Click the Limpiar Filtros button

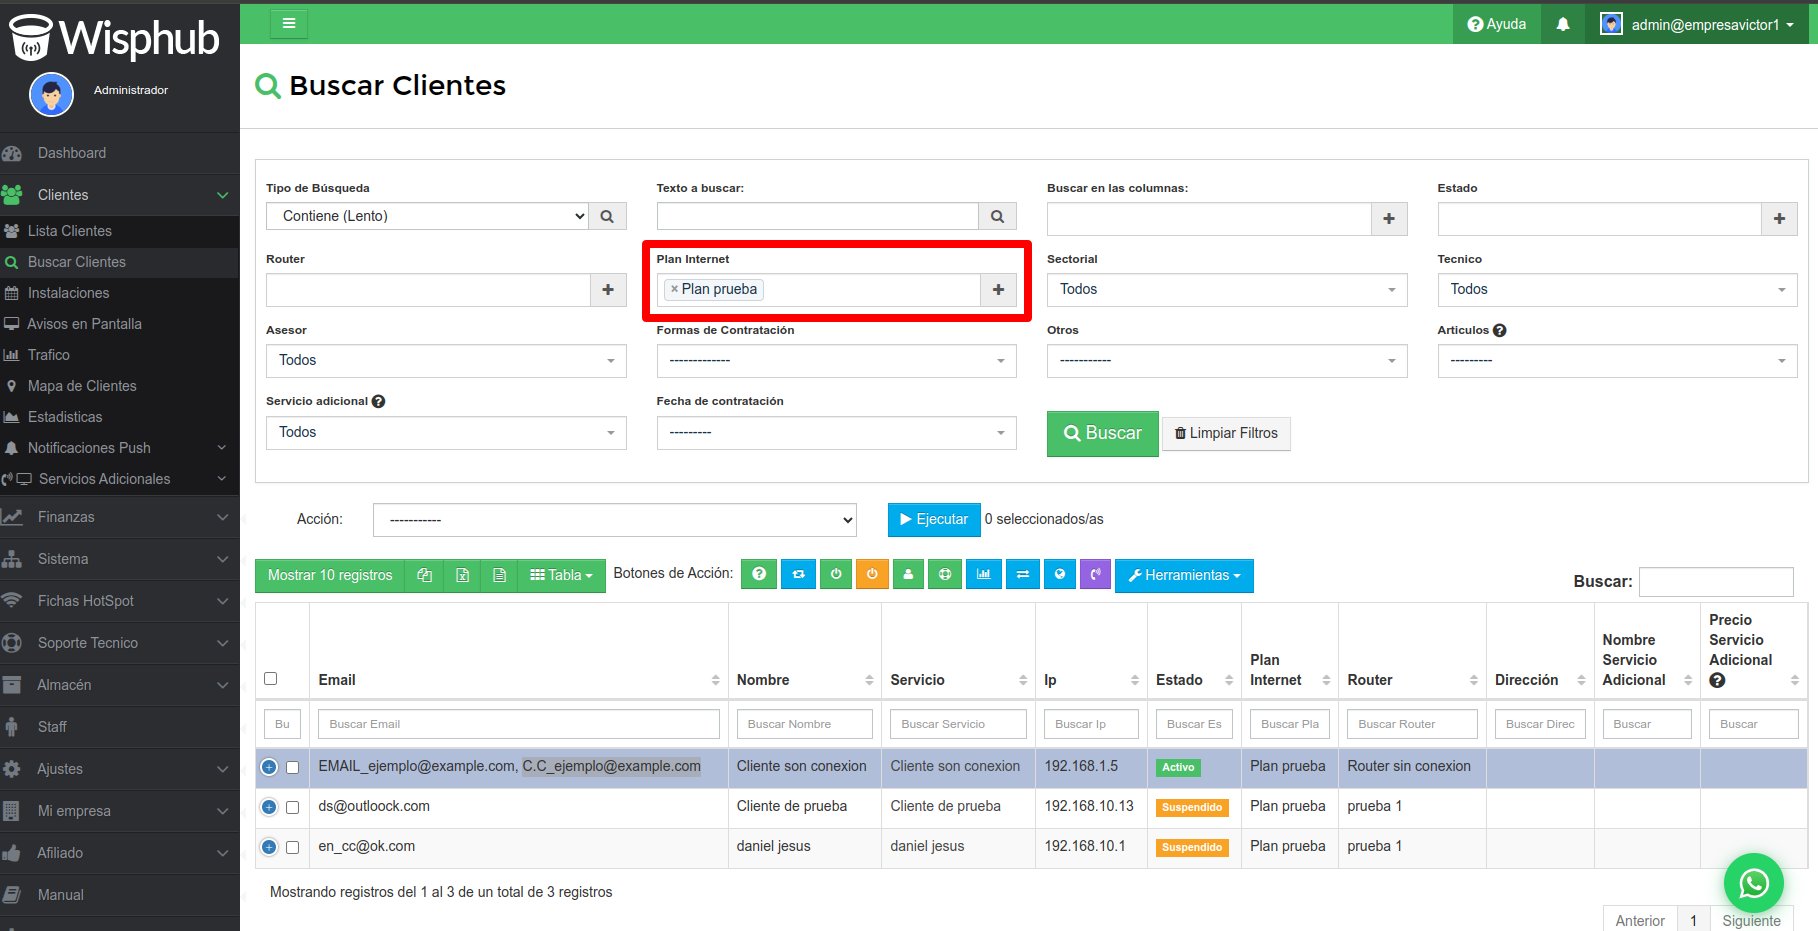(1226, 433)
